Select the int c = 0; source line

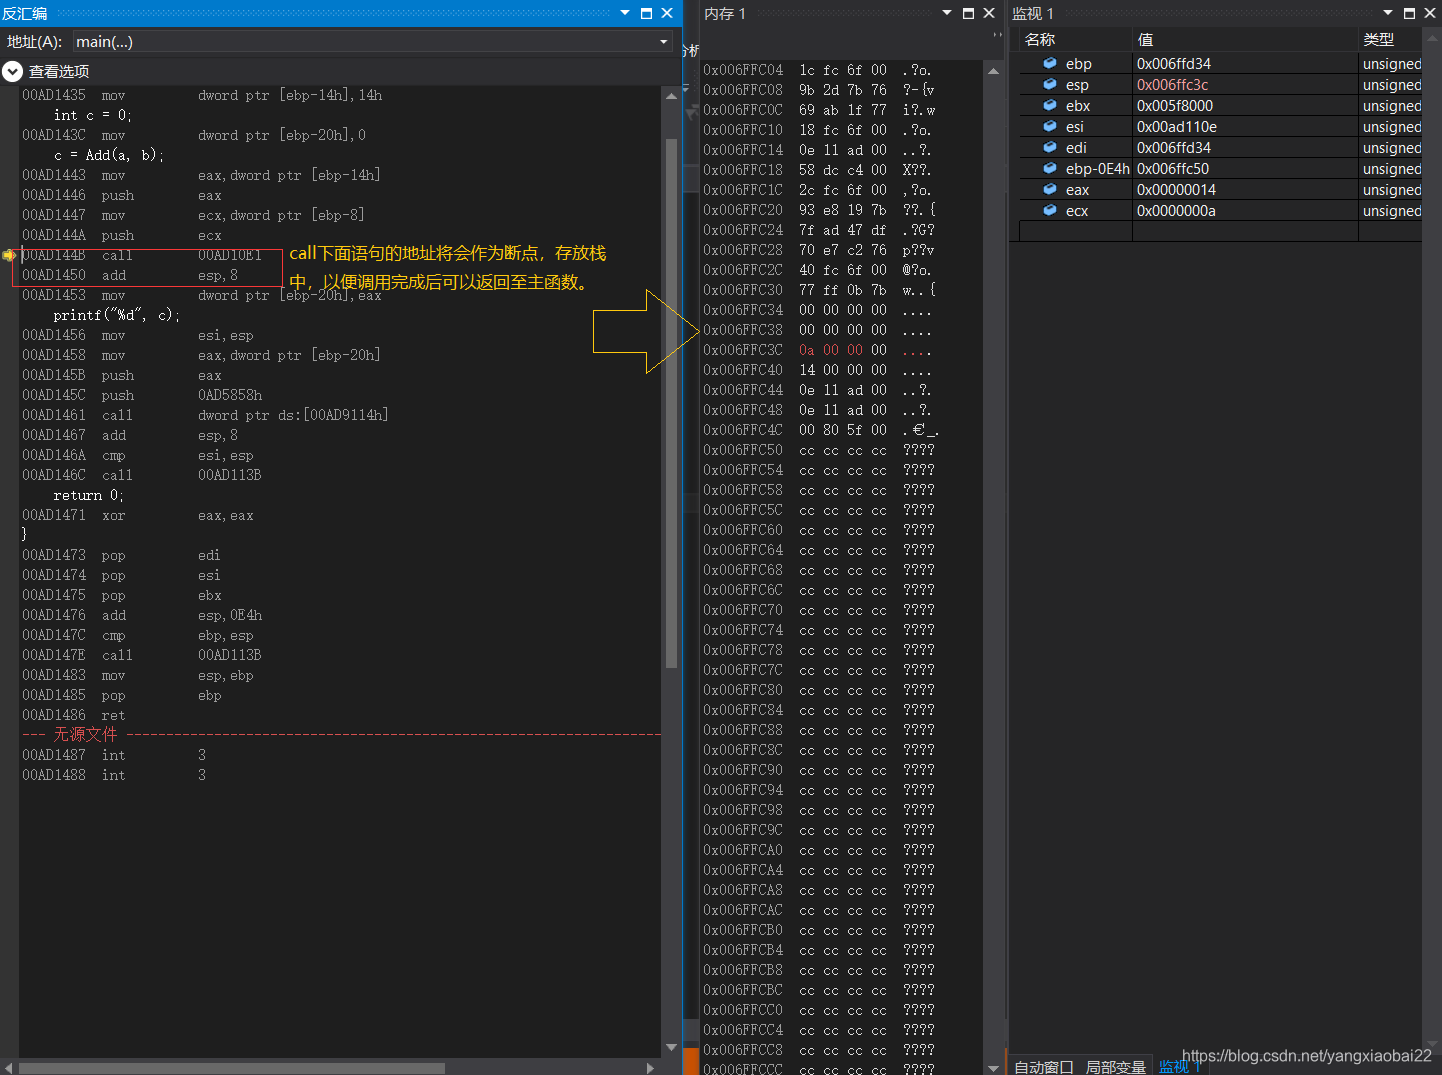(x=93, y=115)
